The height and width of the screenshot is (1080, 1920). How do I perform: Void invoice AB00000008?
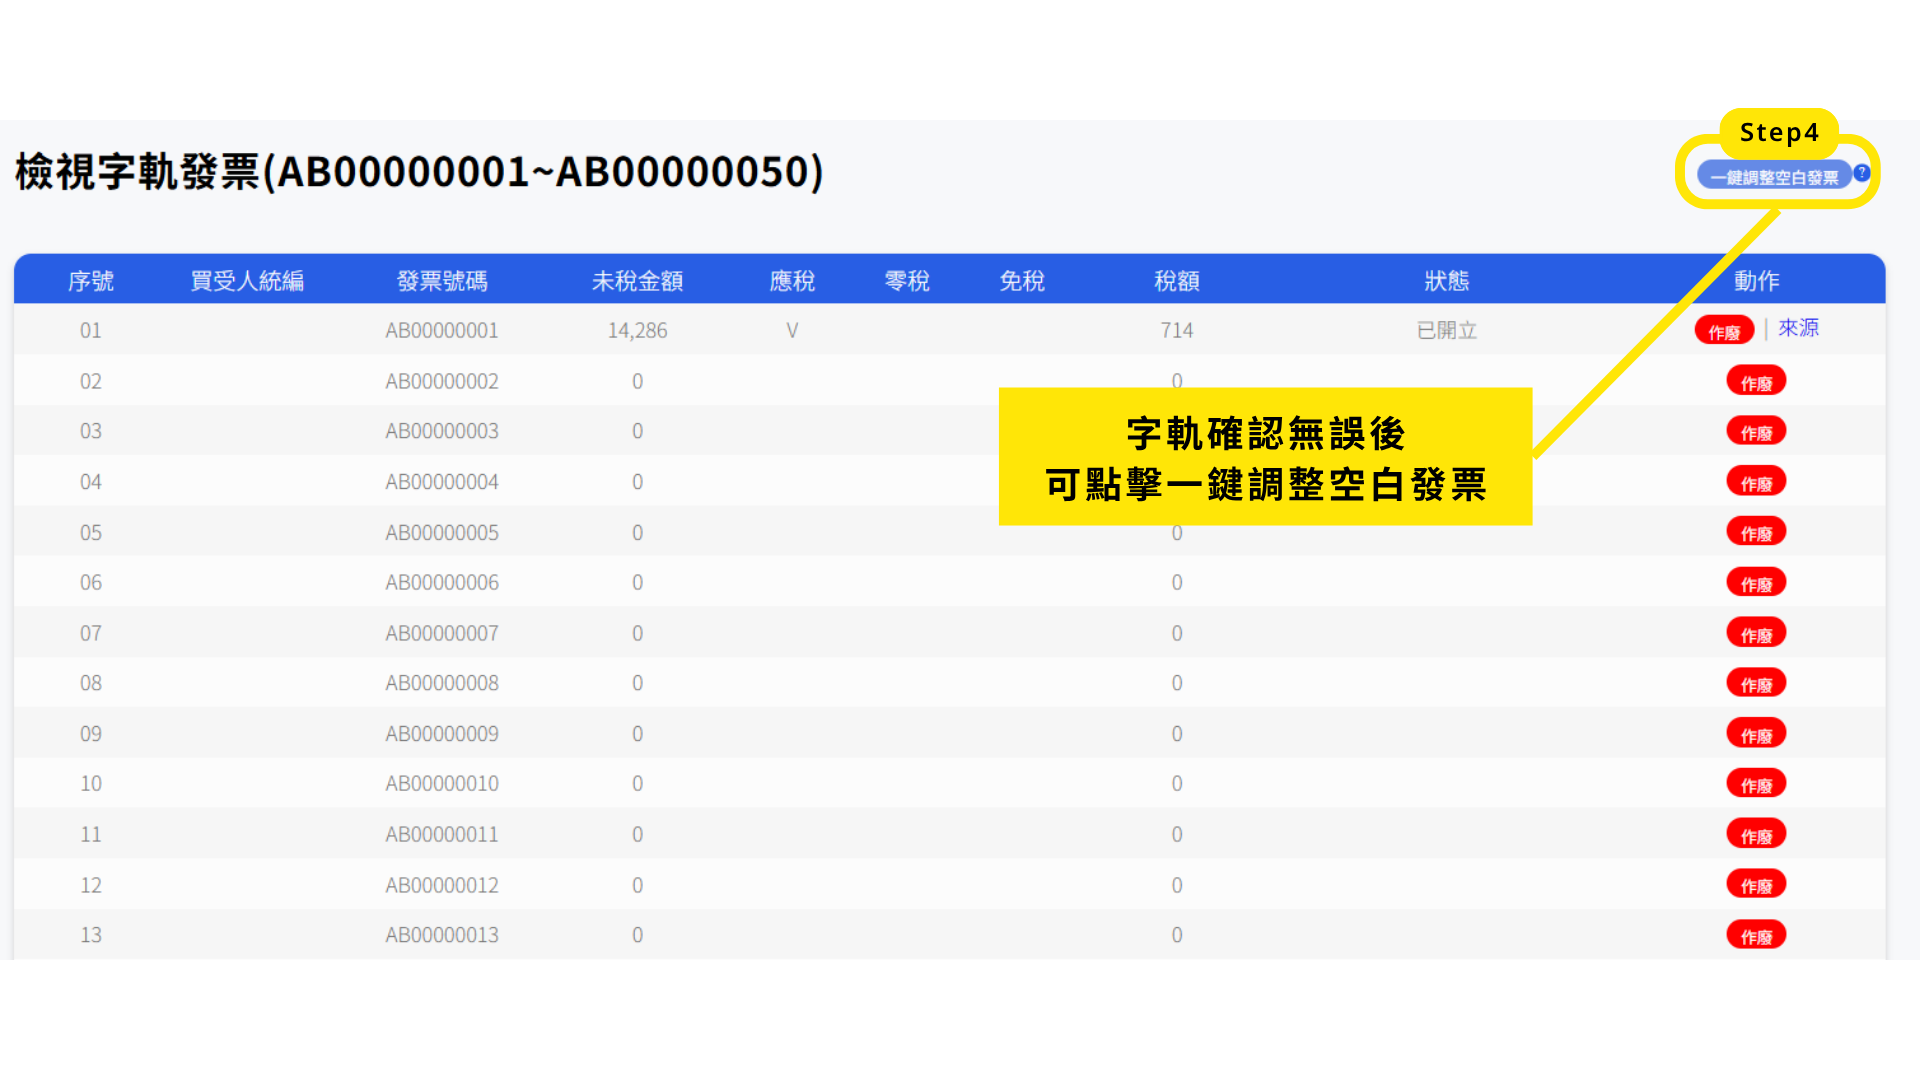[x=1755, y=684]
